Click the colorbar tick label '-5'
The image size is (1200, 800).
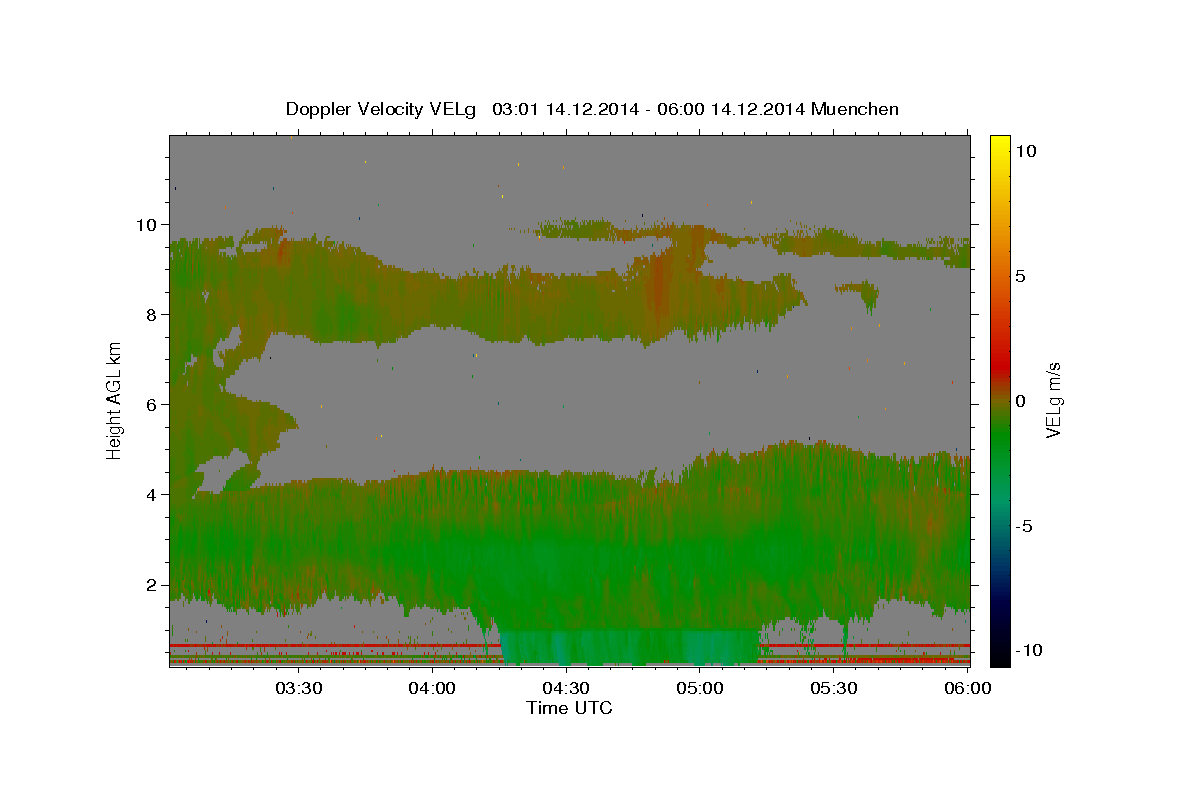(1025, 526)
